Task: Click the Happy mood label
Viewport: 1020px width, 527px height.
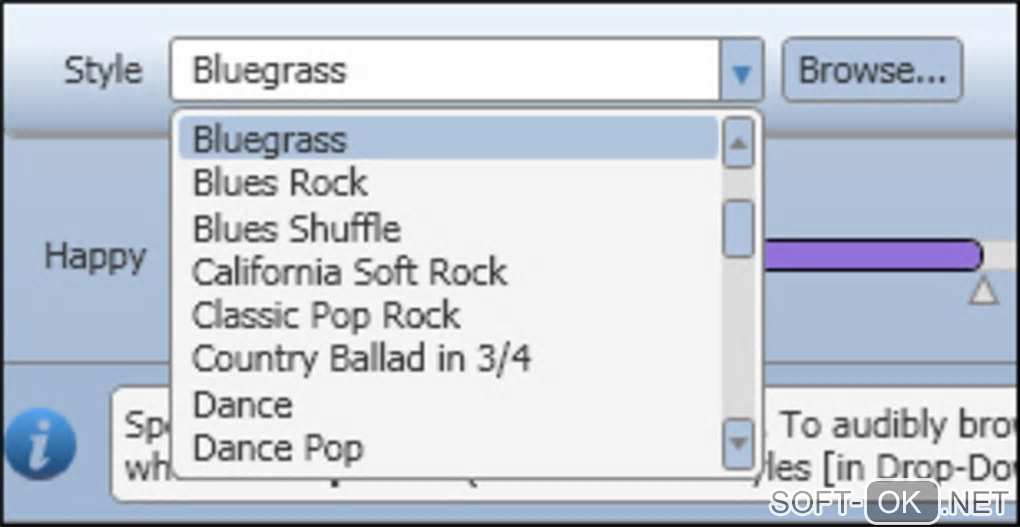Action: 95,257
